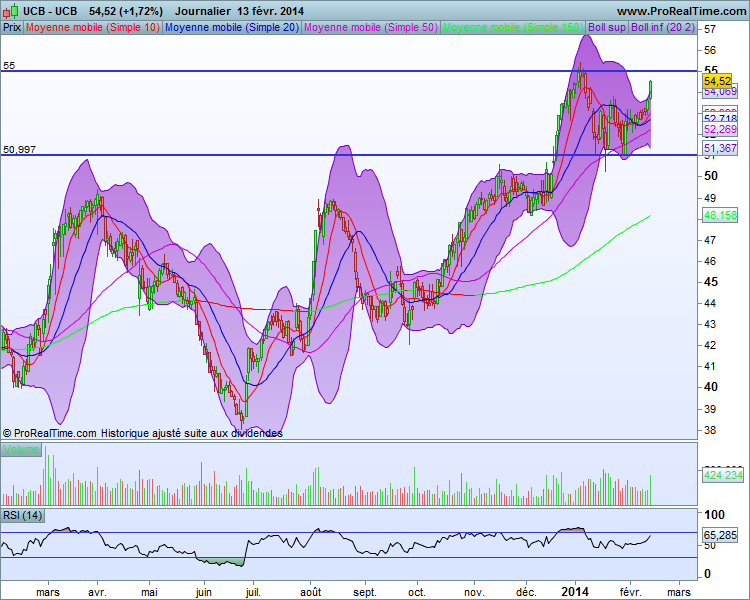Click the juin label on time axis
Screen dimensions: 750x600
204,592
